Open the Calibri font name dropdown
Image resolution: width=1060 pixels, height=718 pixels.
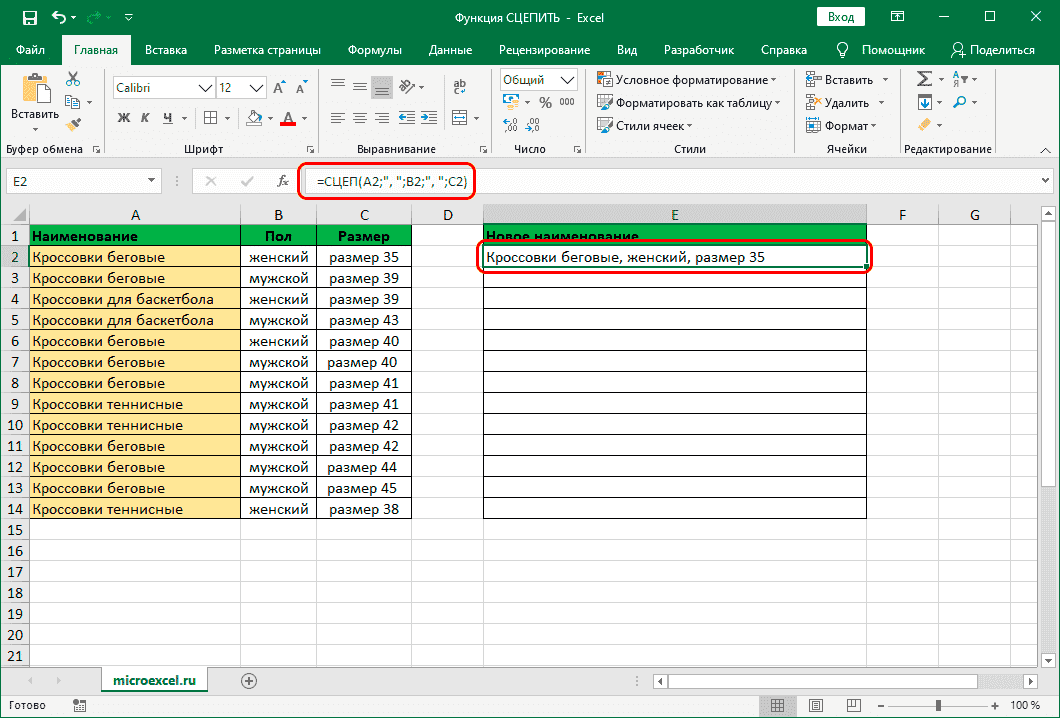click(205, 88)
